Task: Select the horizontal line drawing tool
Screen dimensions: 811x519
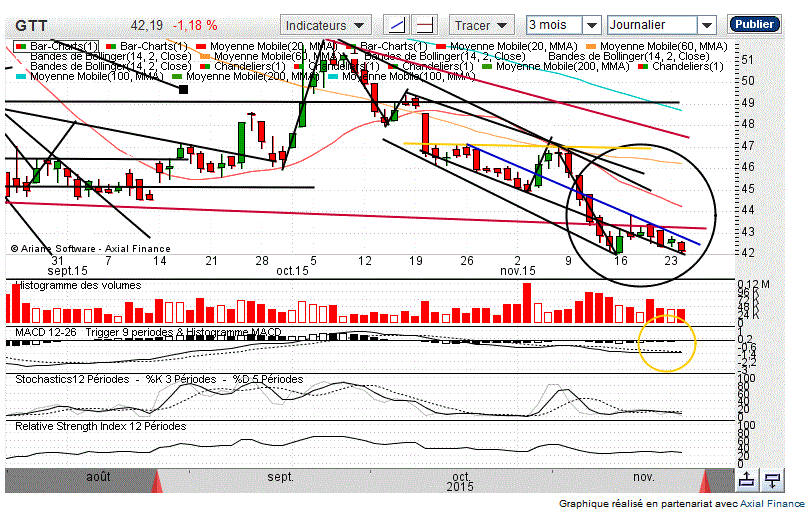Action: pos(426,24)
